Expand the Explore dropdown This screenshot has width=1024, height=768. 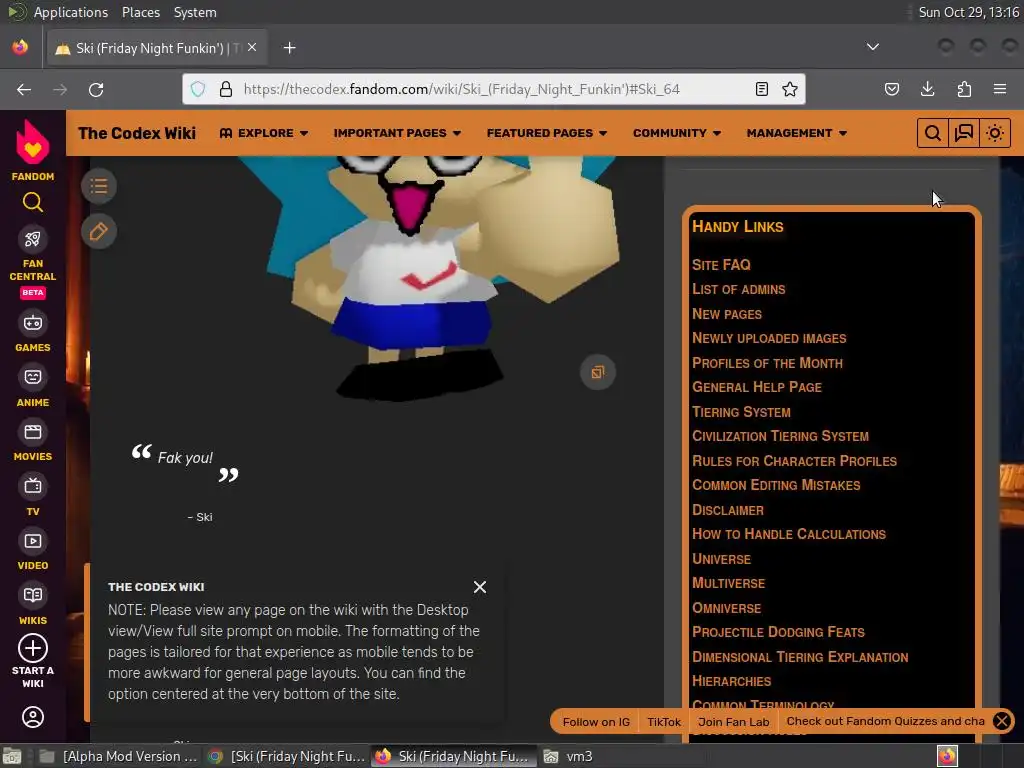tap(264, 133)
